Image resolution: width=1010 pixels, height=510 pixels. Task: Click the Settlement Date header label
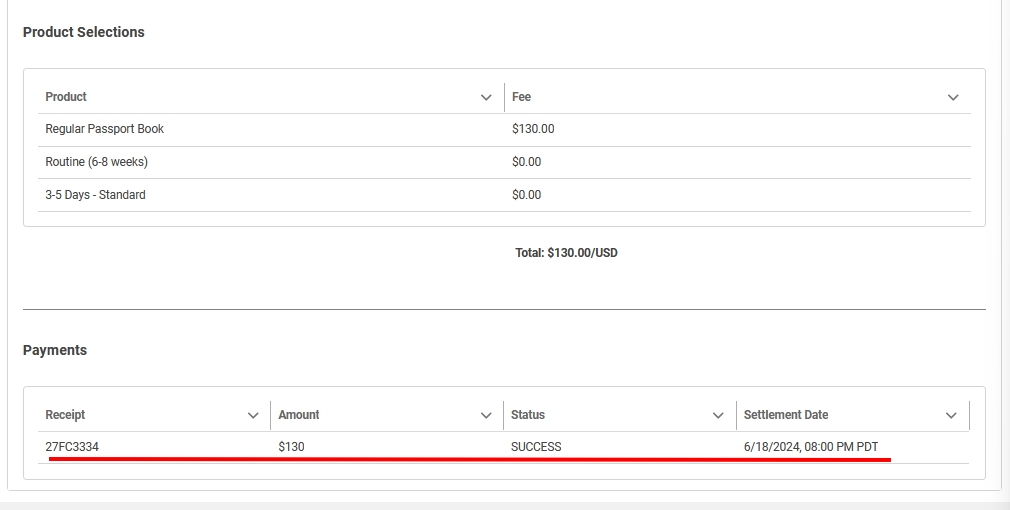click(786, 415)
